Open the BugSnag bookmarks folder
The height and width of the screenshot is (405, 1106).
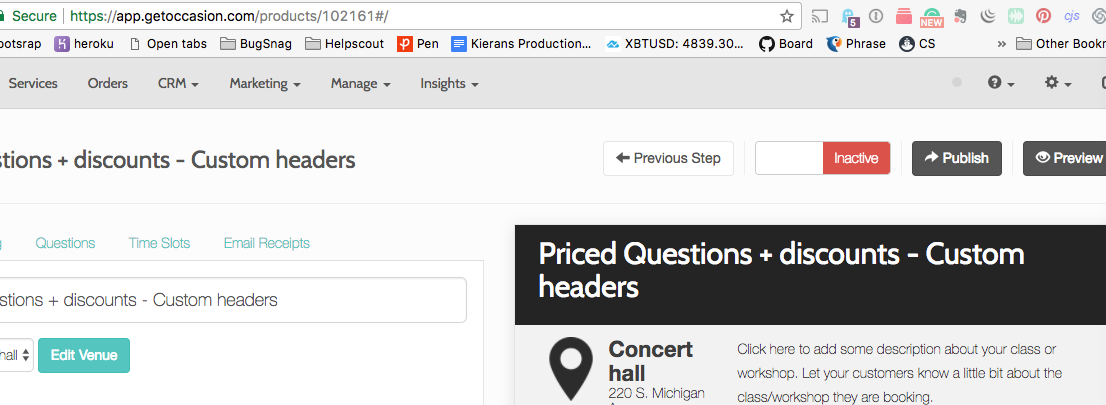(256, 44)
